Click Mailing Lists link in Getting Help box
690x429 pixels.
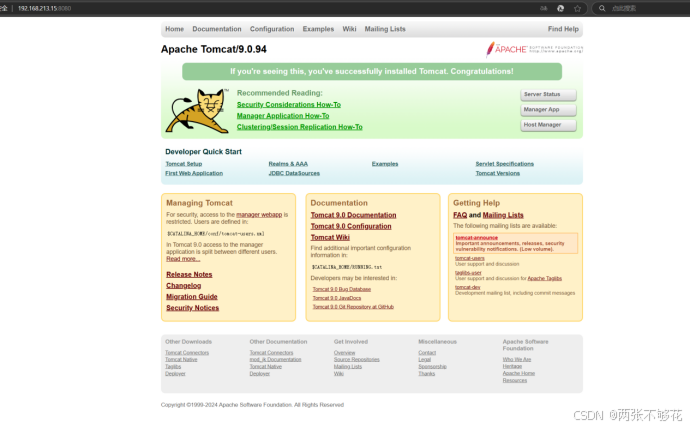pyautogui.click(x=503, y=215)
